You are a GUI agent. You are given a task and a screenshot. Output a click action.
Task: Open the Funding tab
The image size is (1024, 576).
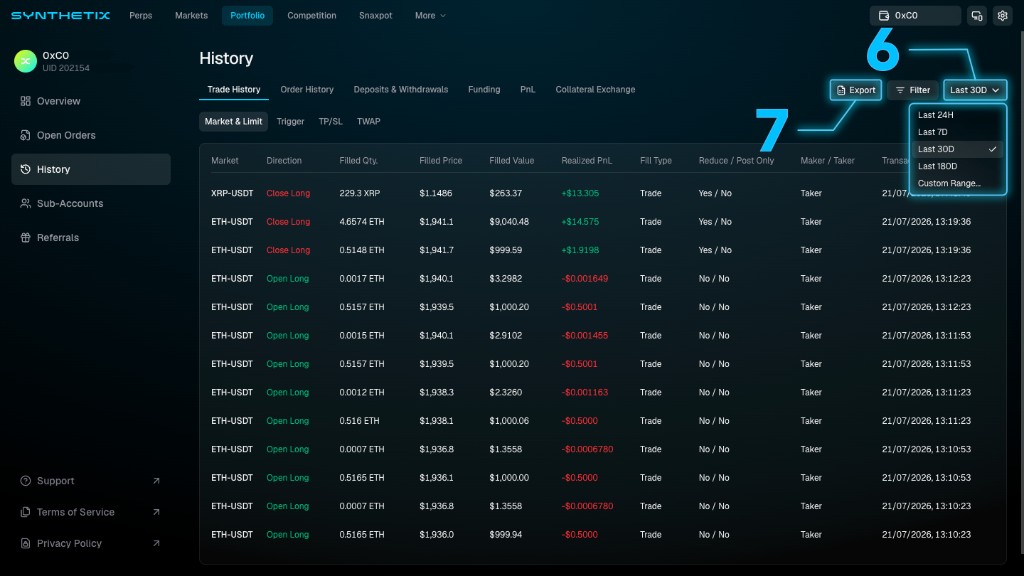(484, 89)
